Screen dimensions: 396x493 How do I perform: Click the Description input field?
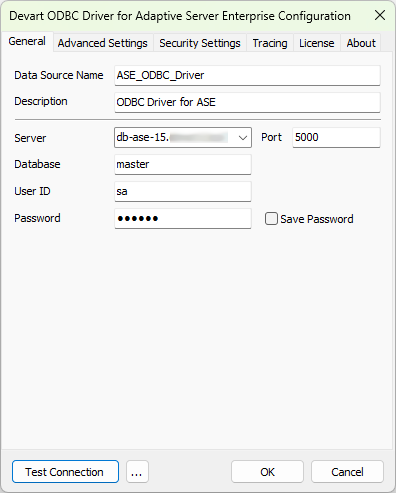[247, 102]
